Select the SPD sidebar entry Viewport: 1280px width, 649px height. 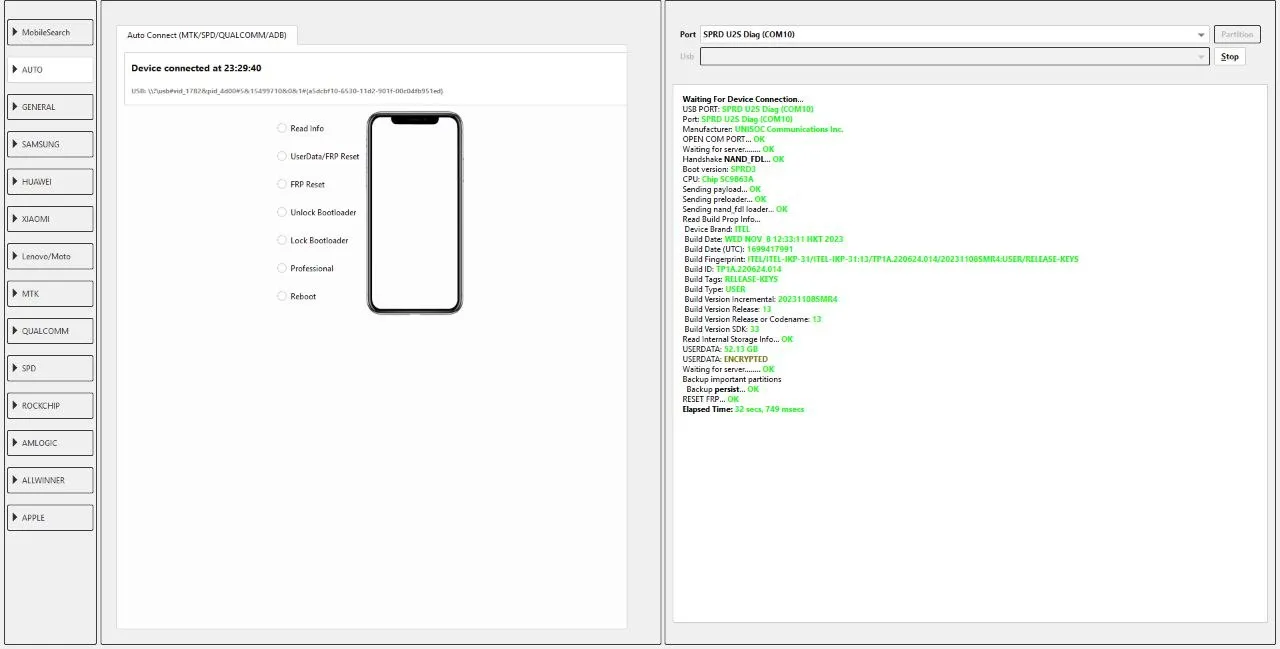coord(50,368)
